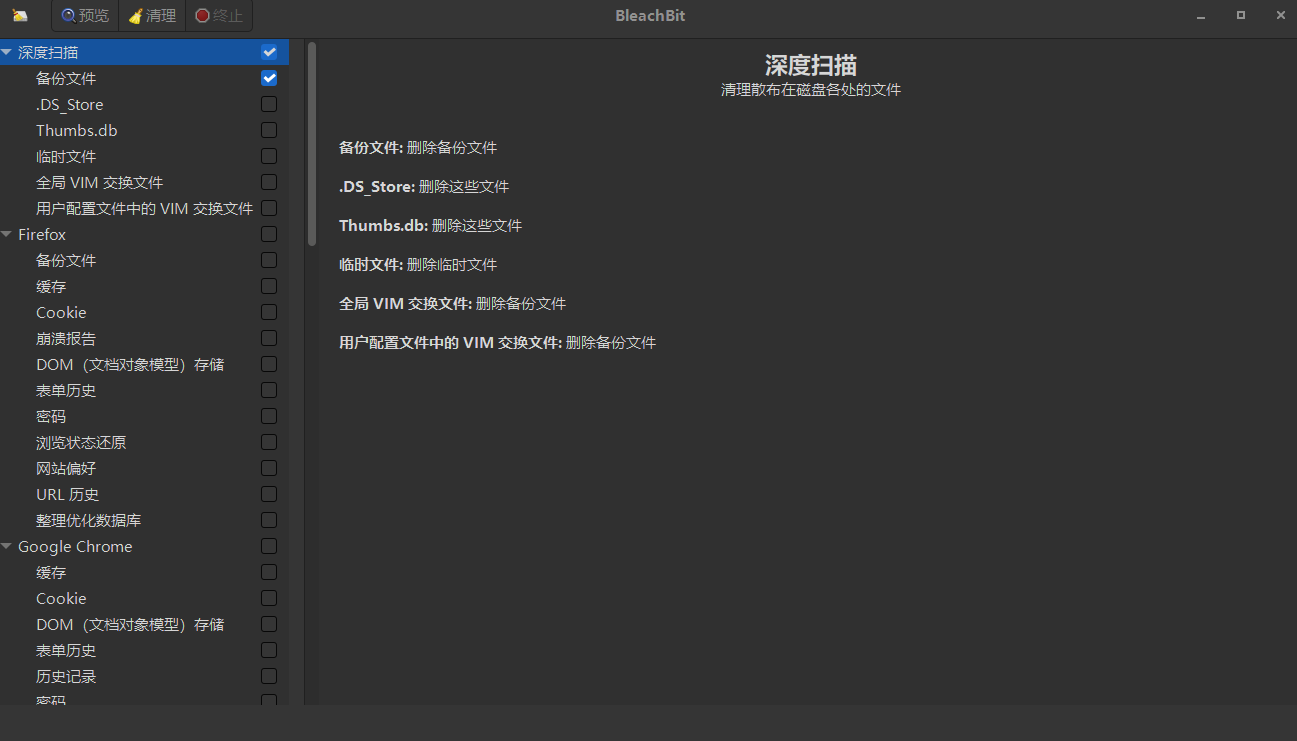Select the Firefox tree row
Screen dimensions: 1297x741
point(144,234)
